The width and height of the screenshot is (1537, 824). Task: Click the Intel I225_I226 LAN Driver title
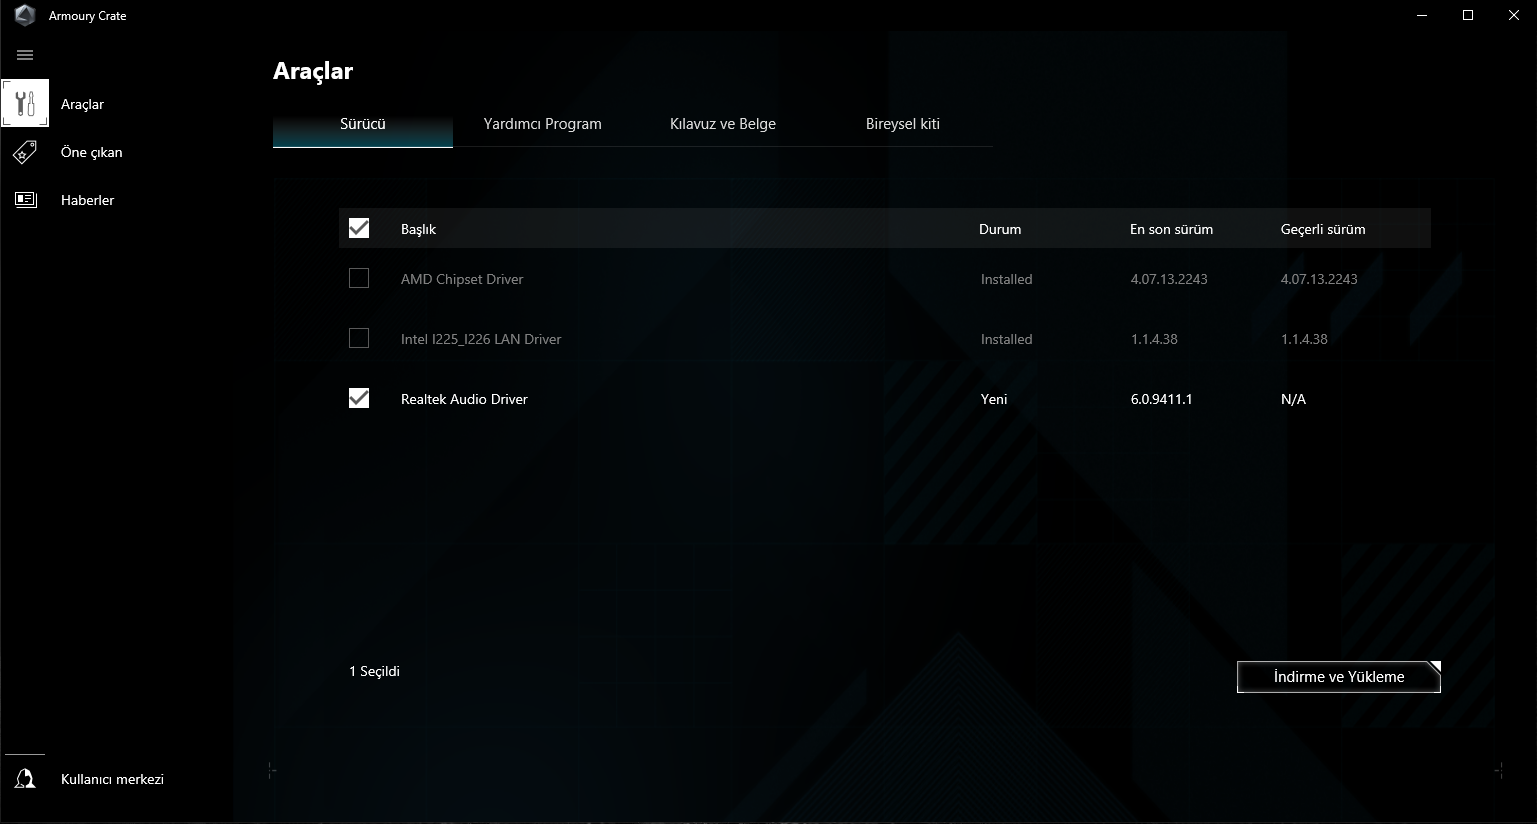pos(481,339)
